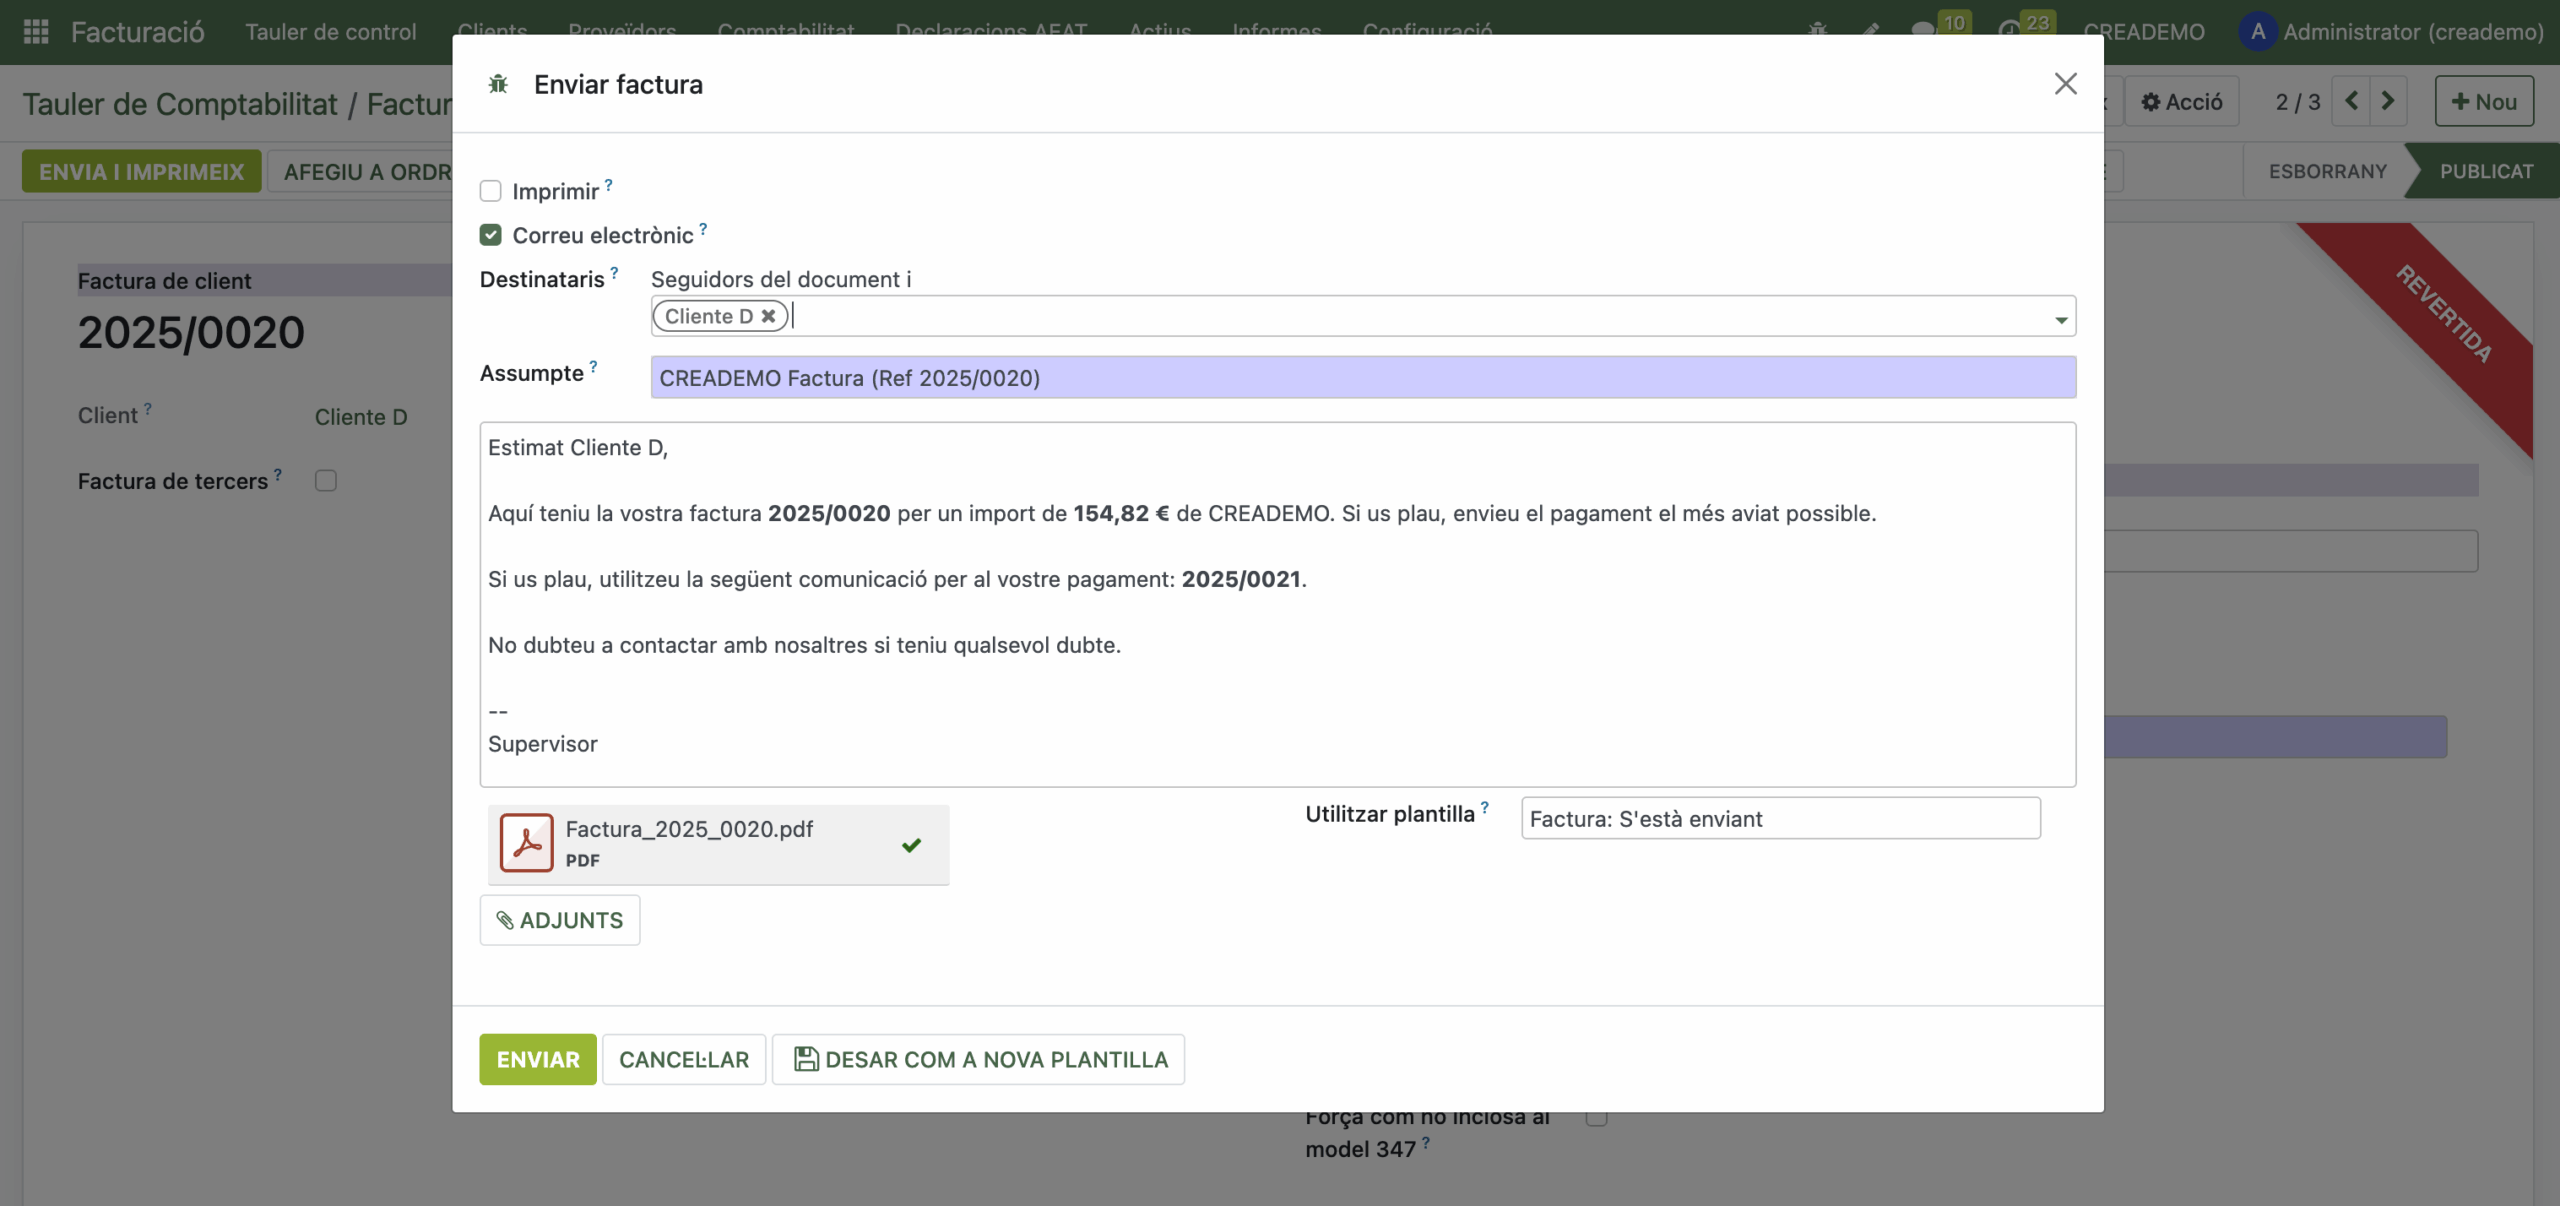Image resolution: width=2560 pixels, height=1206 pixels.
Task: Open Tauler de control menu
Action: point(330,32)
